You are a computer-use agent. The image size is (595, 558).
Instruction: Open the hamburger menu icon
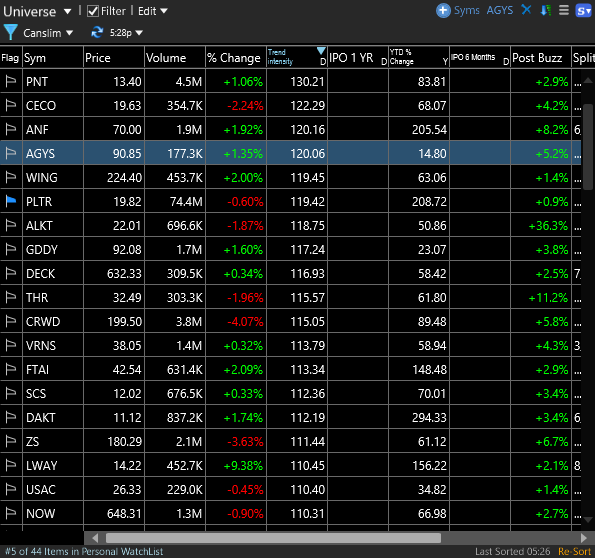pyautogui.click(x=564, y=10)
